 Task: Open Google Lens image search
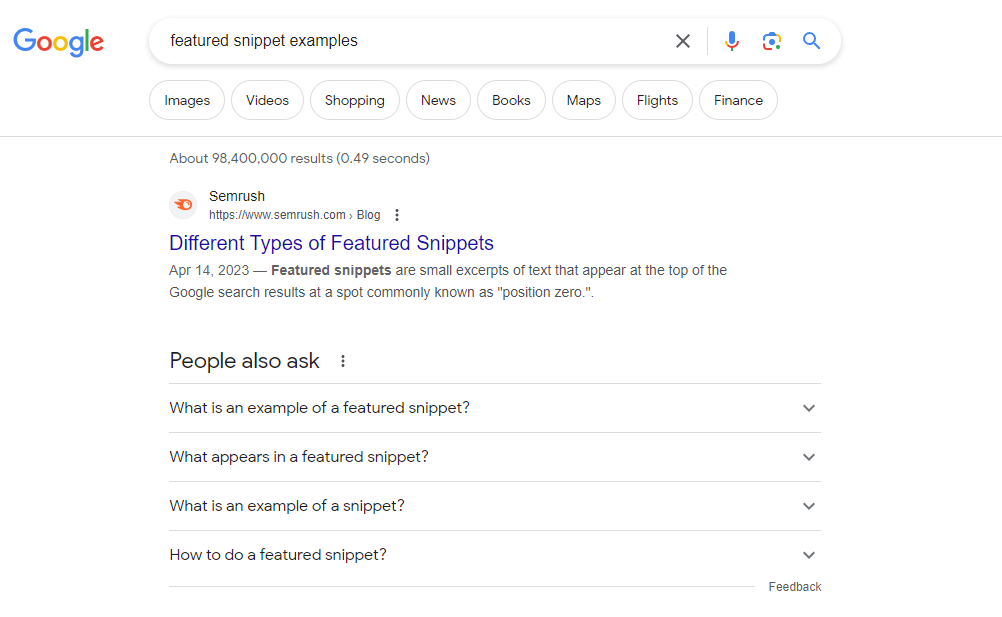tap(771, 41)
